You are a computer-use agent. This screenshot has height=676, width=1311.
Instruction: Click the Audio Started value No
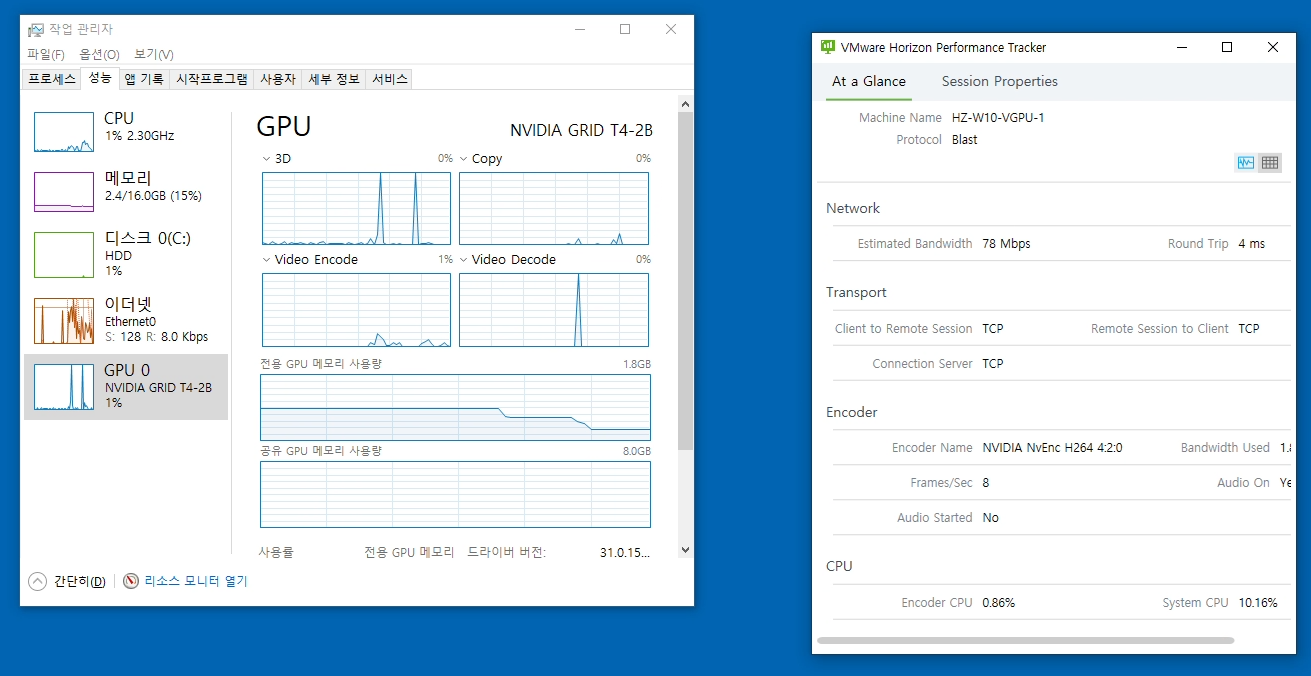tap(991, 518)
